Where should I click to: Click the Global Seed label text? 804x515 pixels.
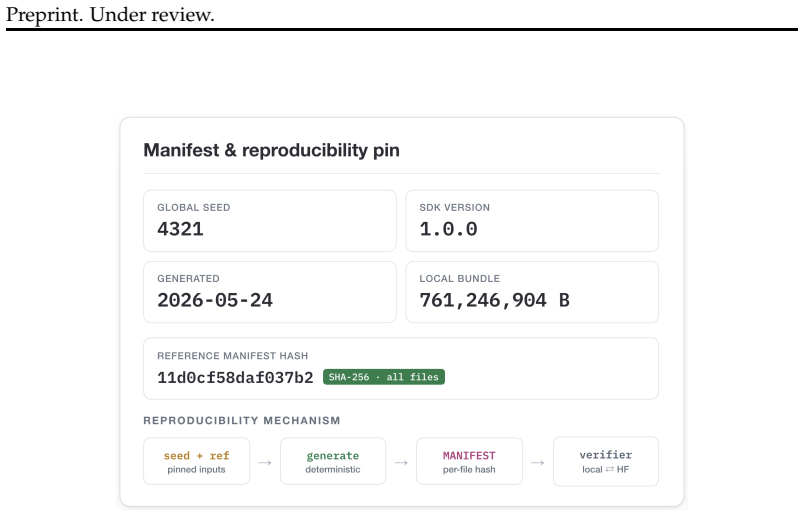click(193, 207)
